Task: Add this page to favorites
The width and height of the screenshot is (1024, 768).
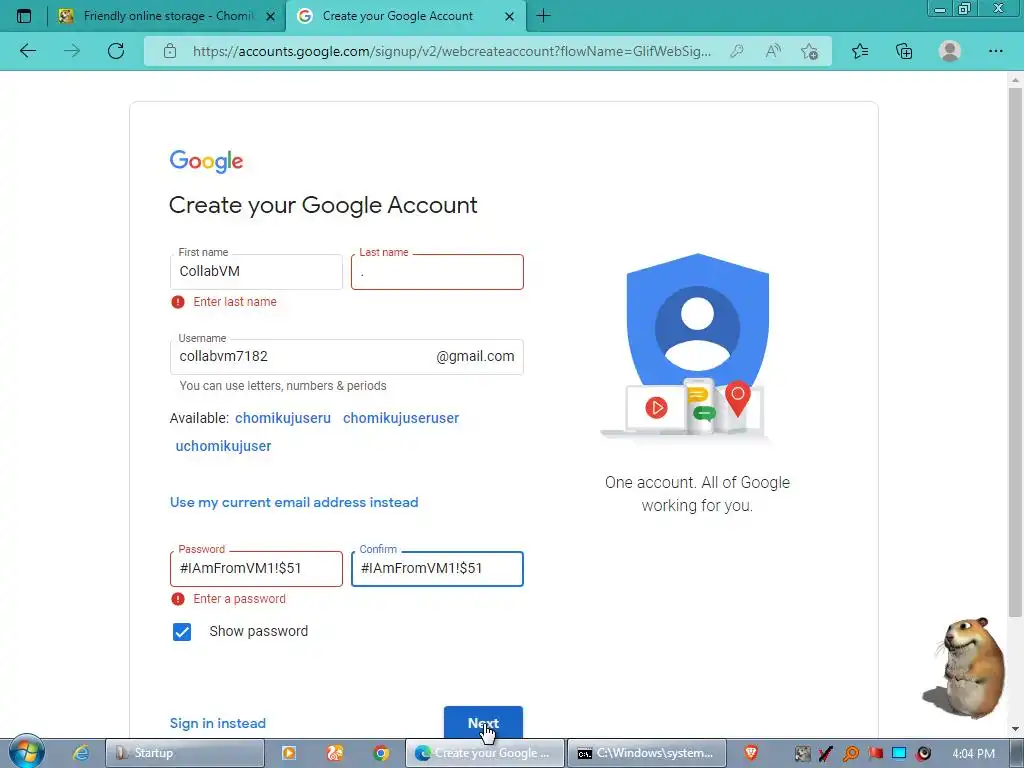Action: 810,51
